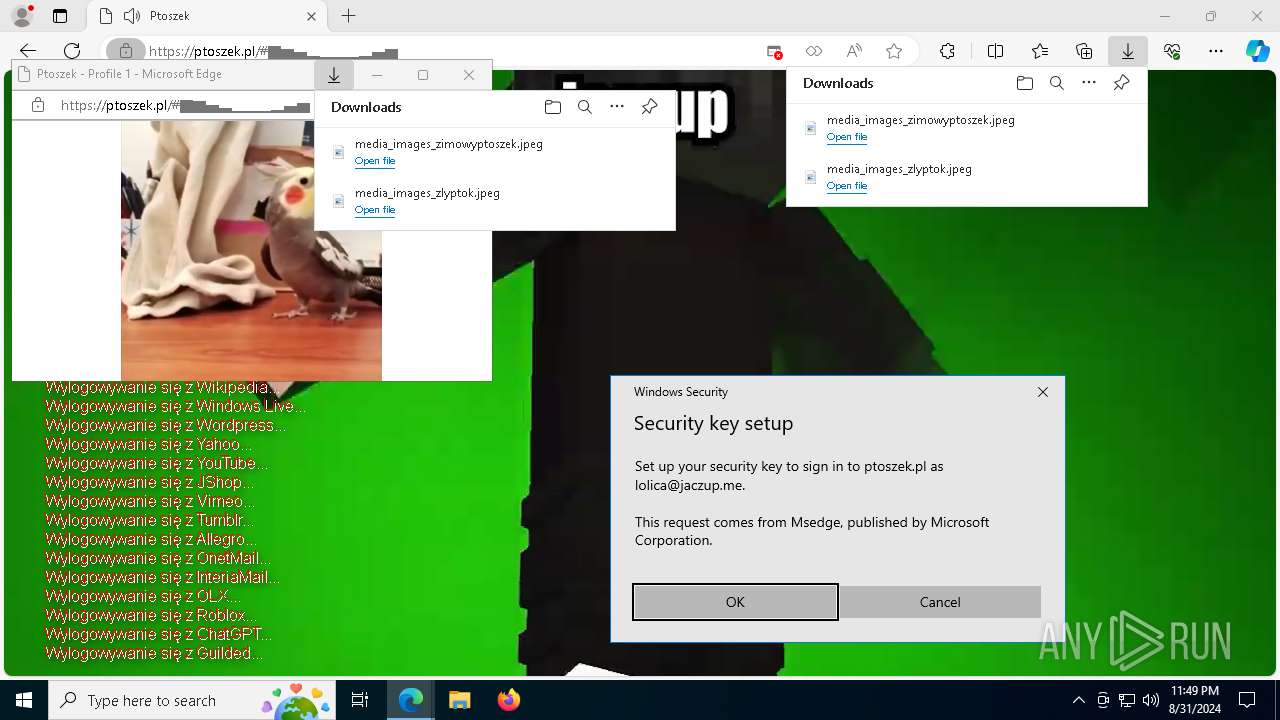Open downloads folder in popup Downloads panel
Screen dimensions: 1280x720
[x=552, y=107]
